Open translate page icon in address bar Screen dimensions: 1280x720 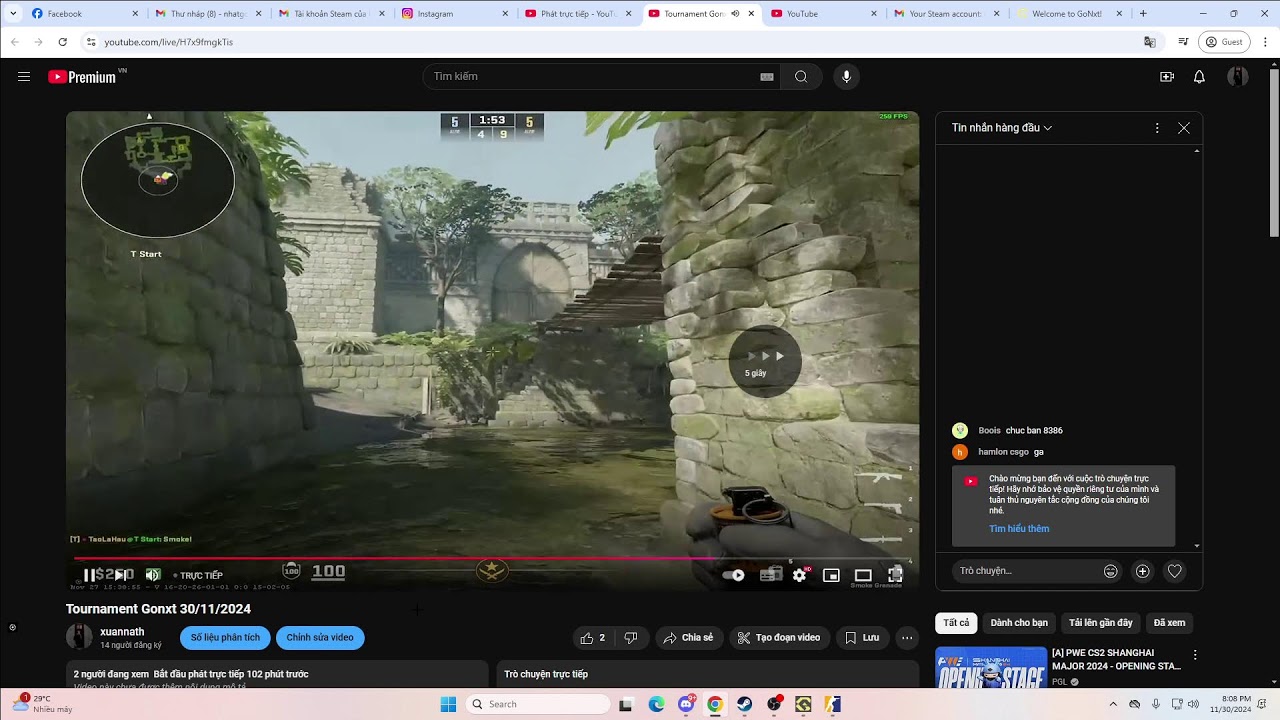(1150, 42)
